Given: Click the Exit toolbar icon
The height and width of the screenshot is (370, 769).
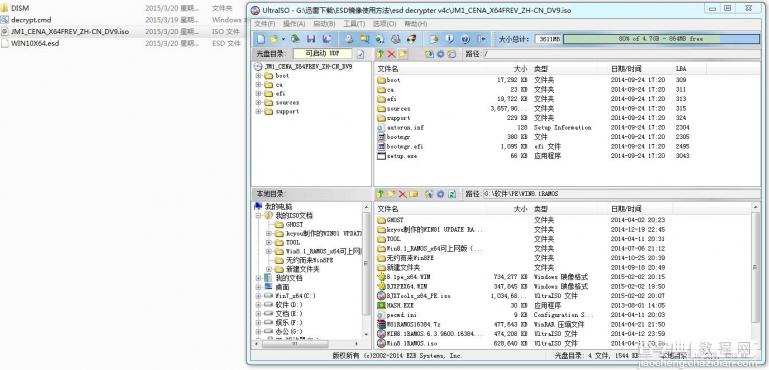Looking at the screenshot, I should 482,39.
